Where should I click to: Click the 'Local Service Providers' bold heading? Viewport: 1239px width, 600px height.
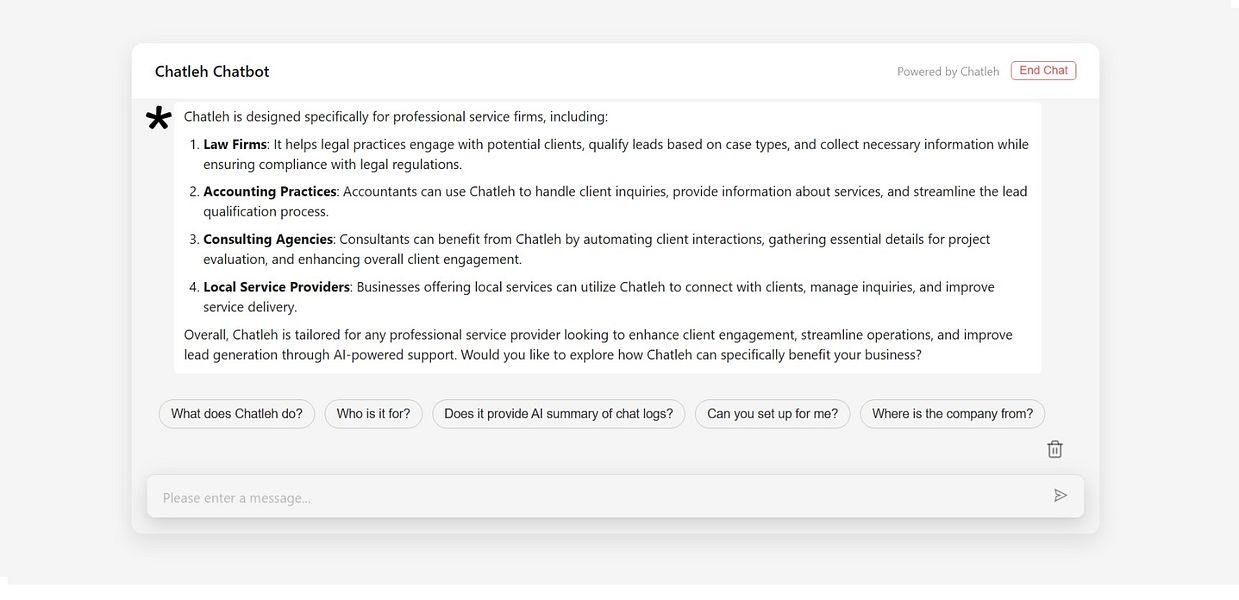point(277,287)
